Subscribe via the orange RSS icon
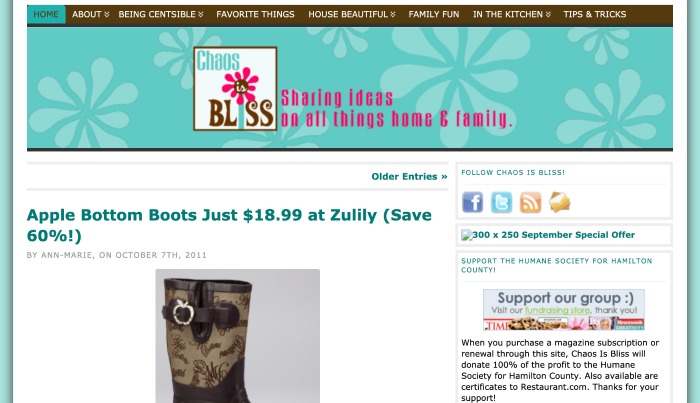Viewport: 700px width, 403px height. [x=530, y=202]
